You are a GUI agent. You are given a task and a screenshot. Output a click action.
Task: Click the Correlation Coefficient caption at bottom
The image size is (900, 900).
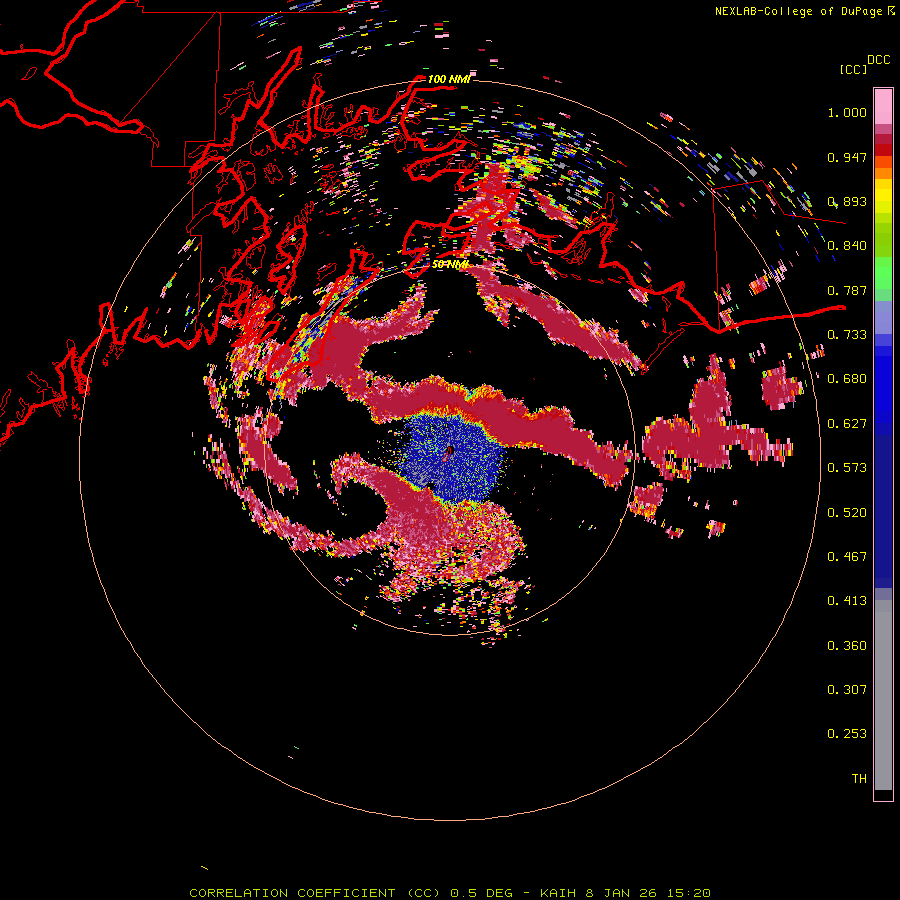pyautogui.click(x=450, y=893)
